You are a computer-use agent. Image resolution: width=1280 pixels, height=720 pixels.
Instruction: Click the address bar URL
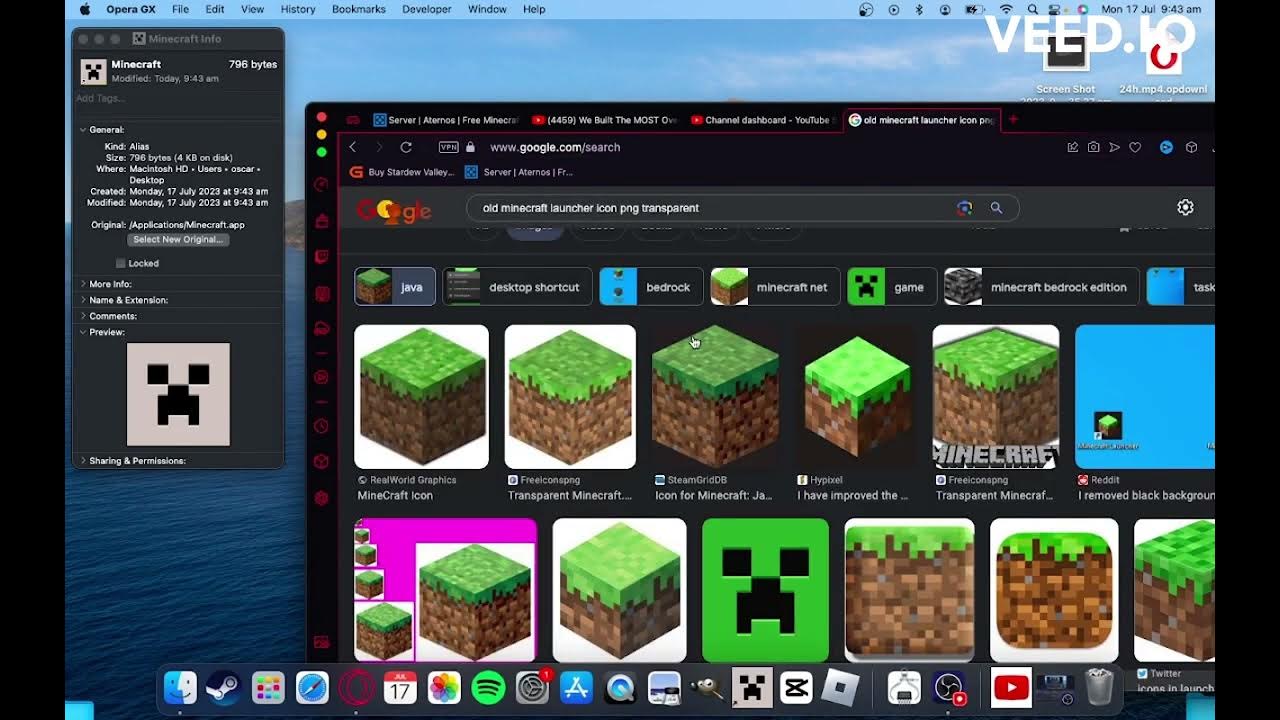tap(555, 147)
